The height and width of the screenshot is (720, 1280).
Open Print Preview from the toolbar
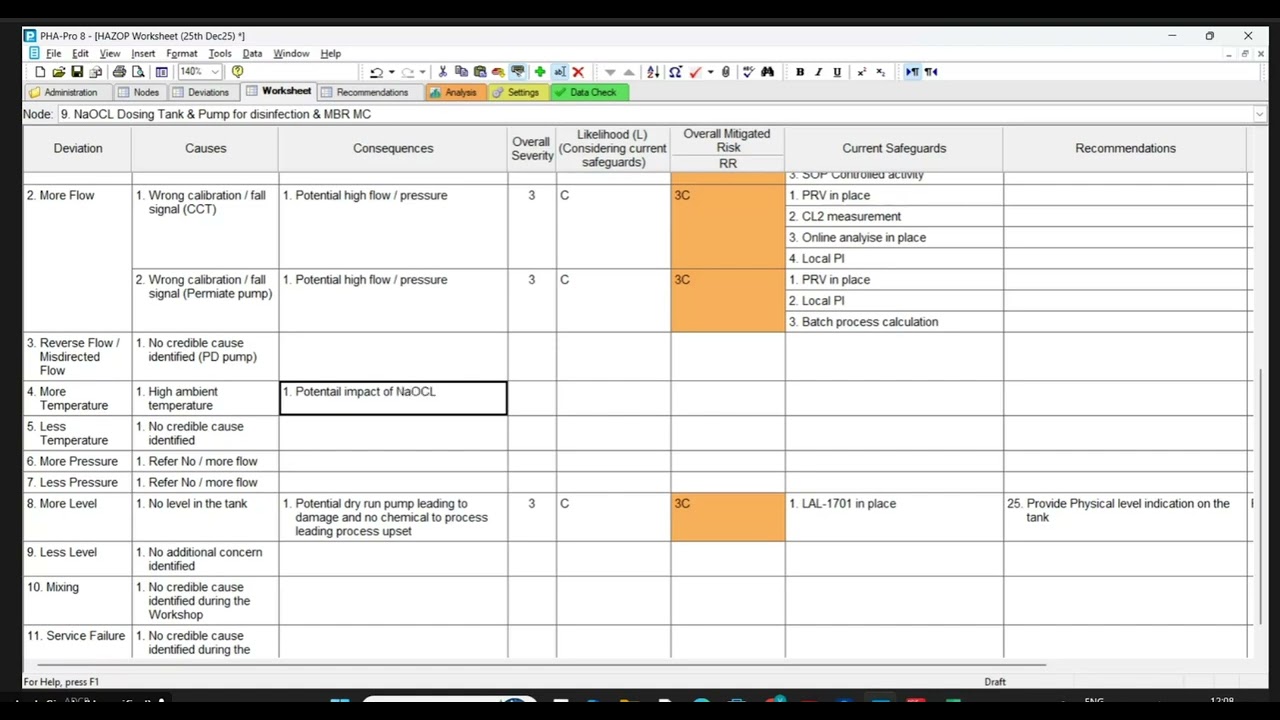pyautogui.click(x=138, y=72)
